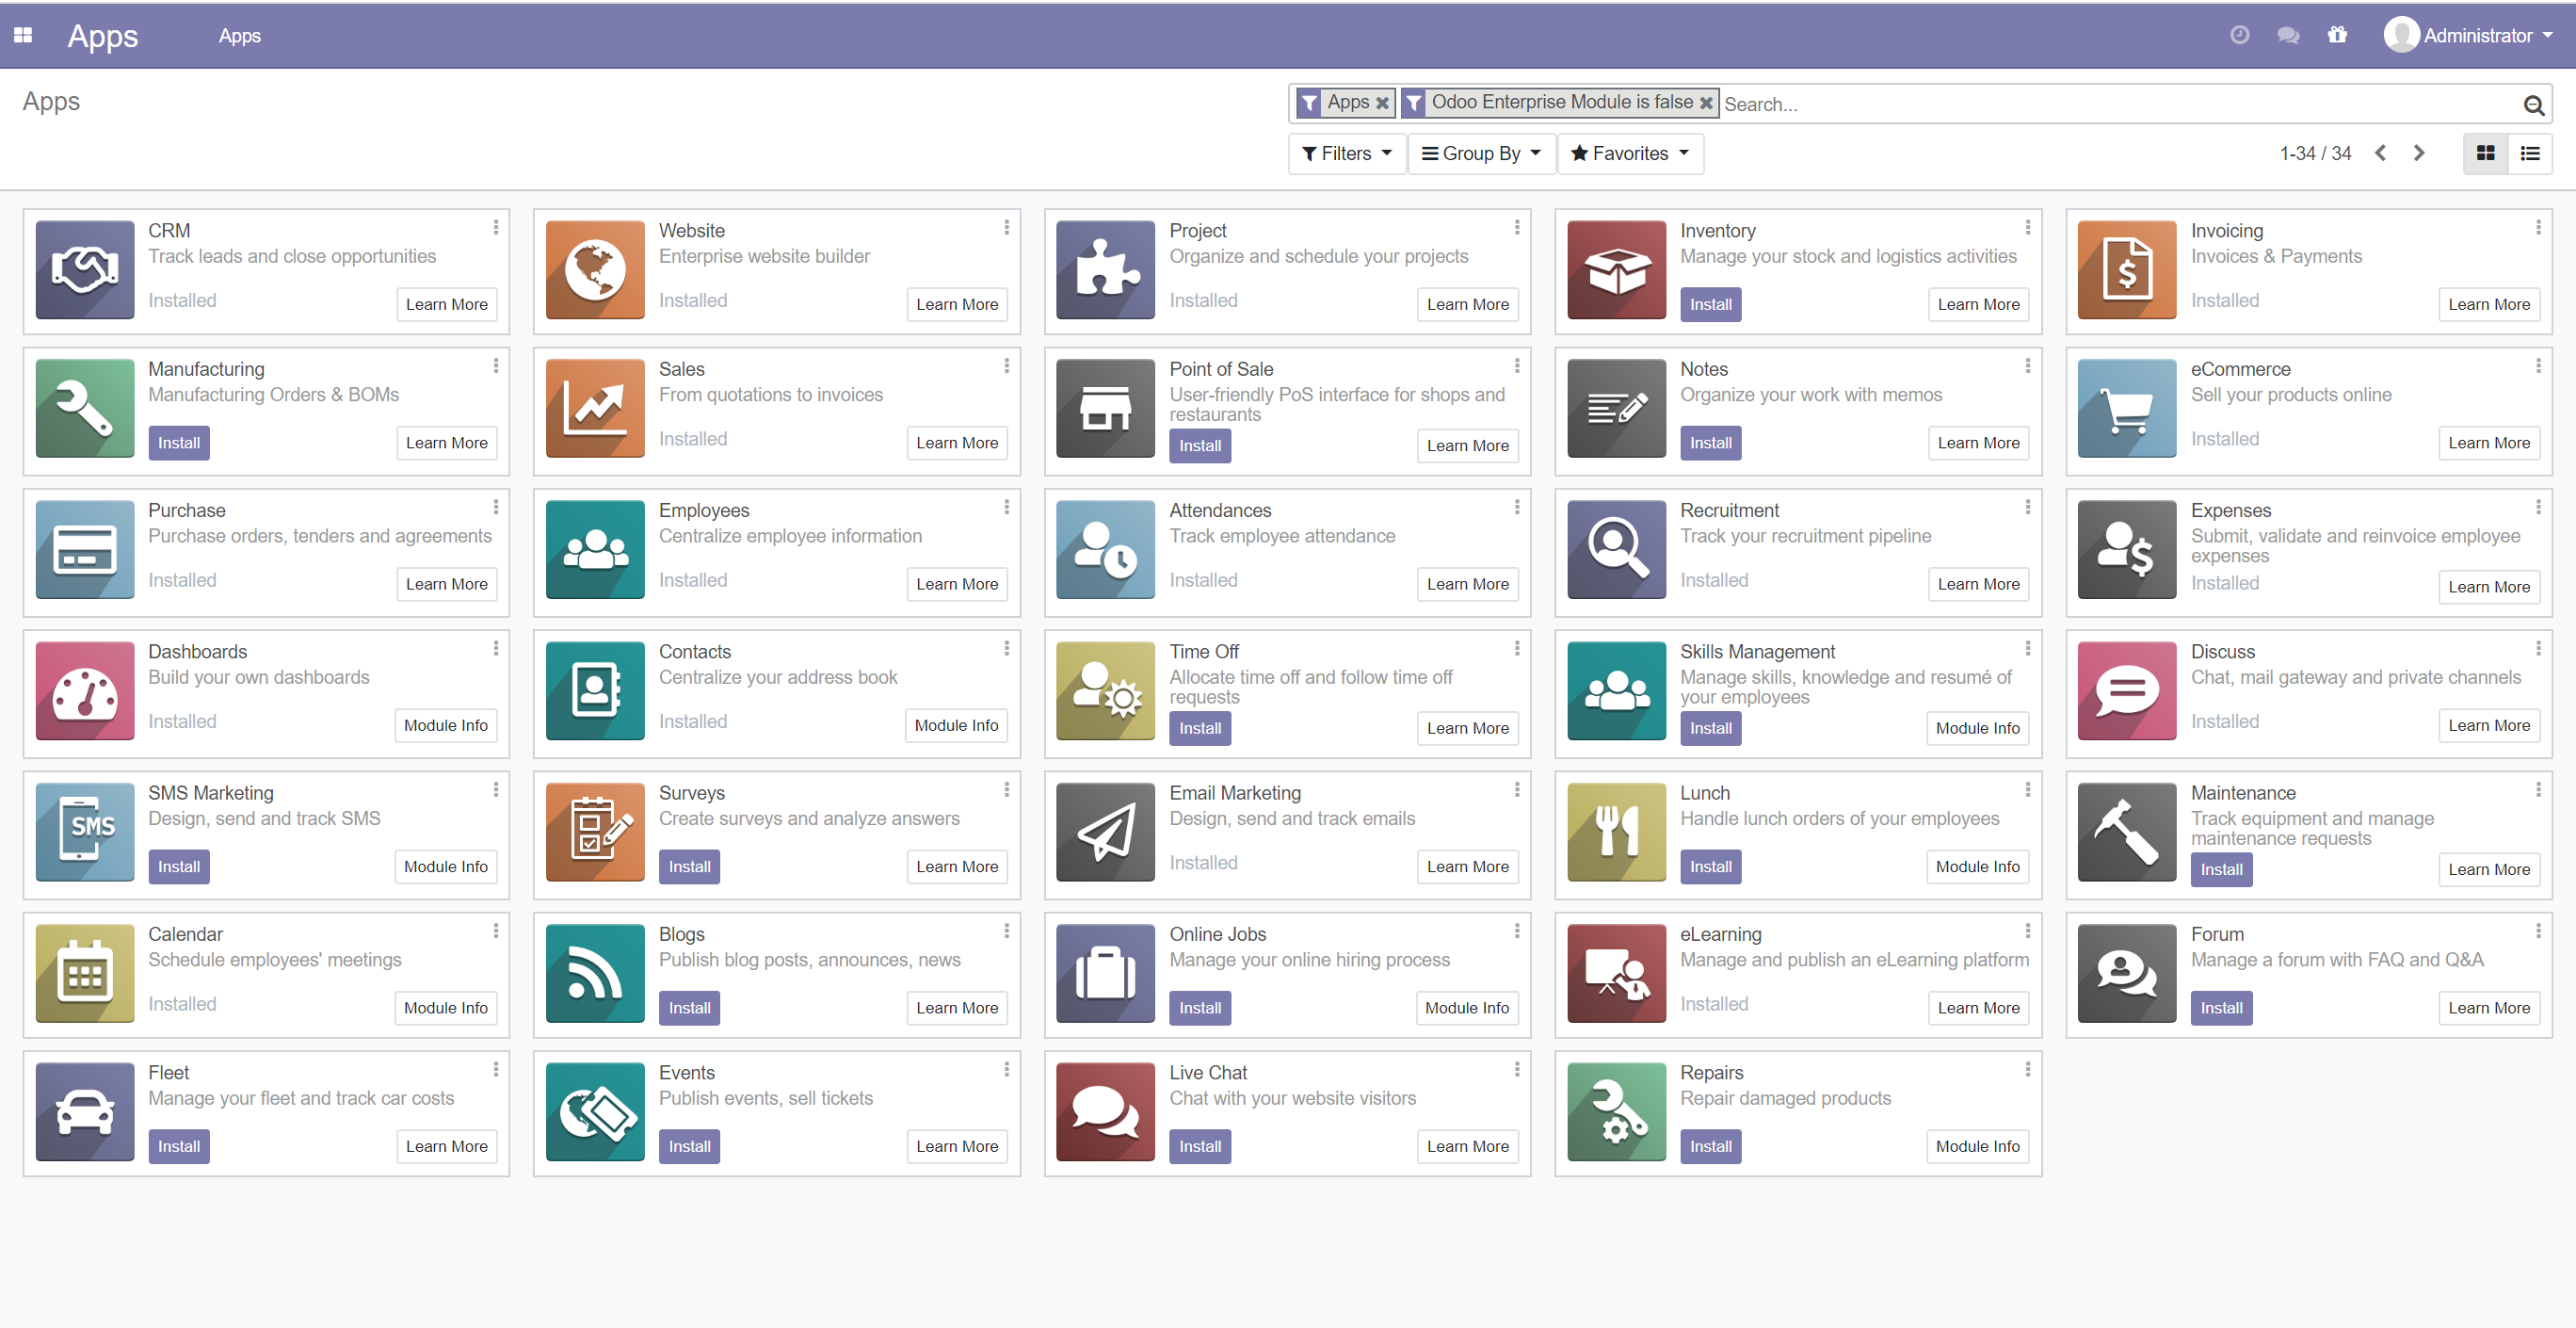Open Learn More for eLearning
The image size is (2576, 1328).
(x=1977, y=1008)
